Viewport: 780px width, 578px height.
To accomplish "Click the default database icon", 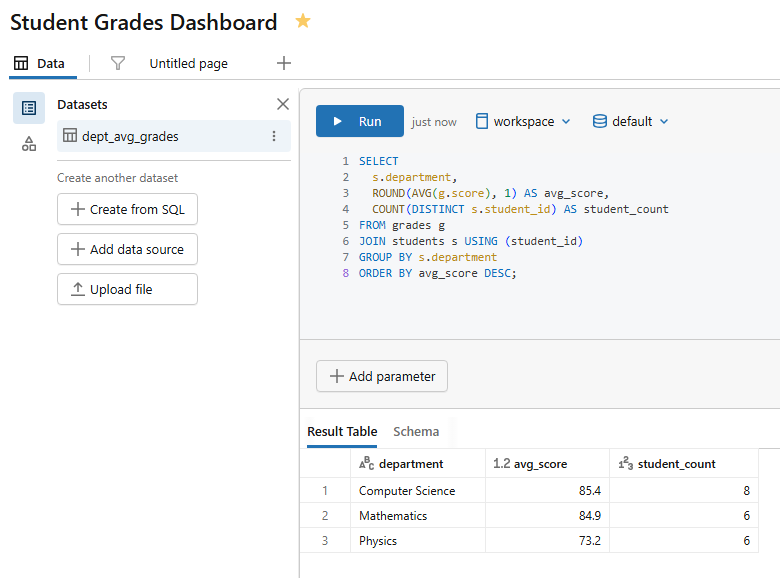I will click(x=599, y=121).
